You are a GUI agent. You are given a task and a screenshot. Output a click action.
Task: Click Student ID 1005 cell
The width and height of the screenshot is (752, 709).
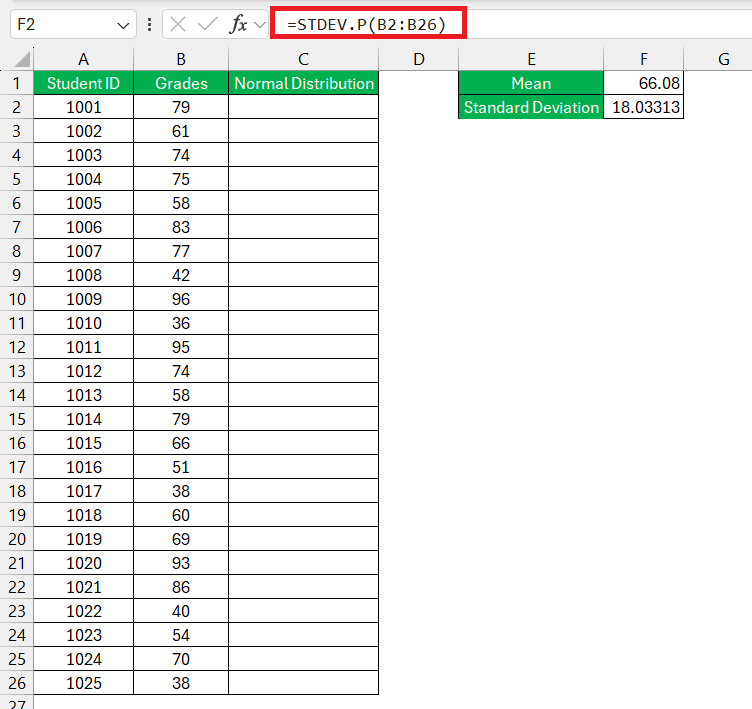coord(83,203)
